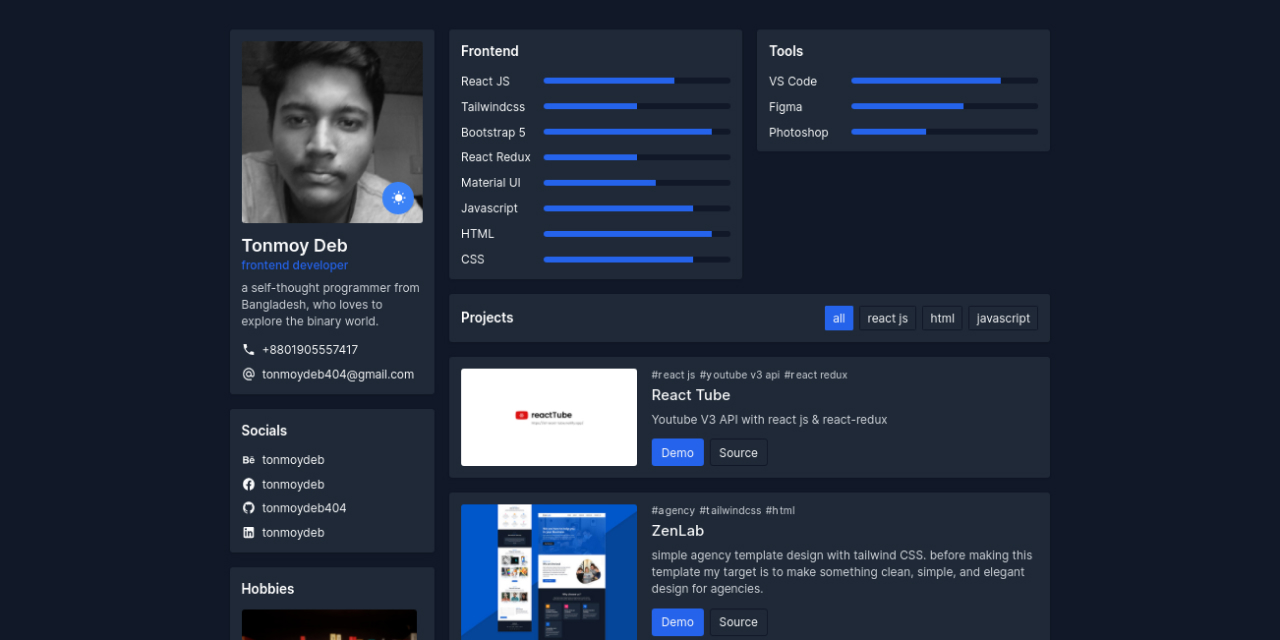Click the 'Hobbies' section heading

click(x=268, y=589)
